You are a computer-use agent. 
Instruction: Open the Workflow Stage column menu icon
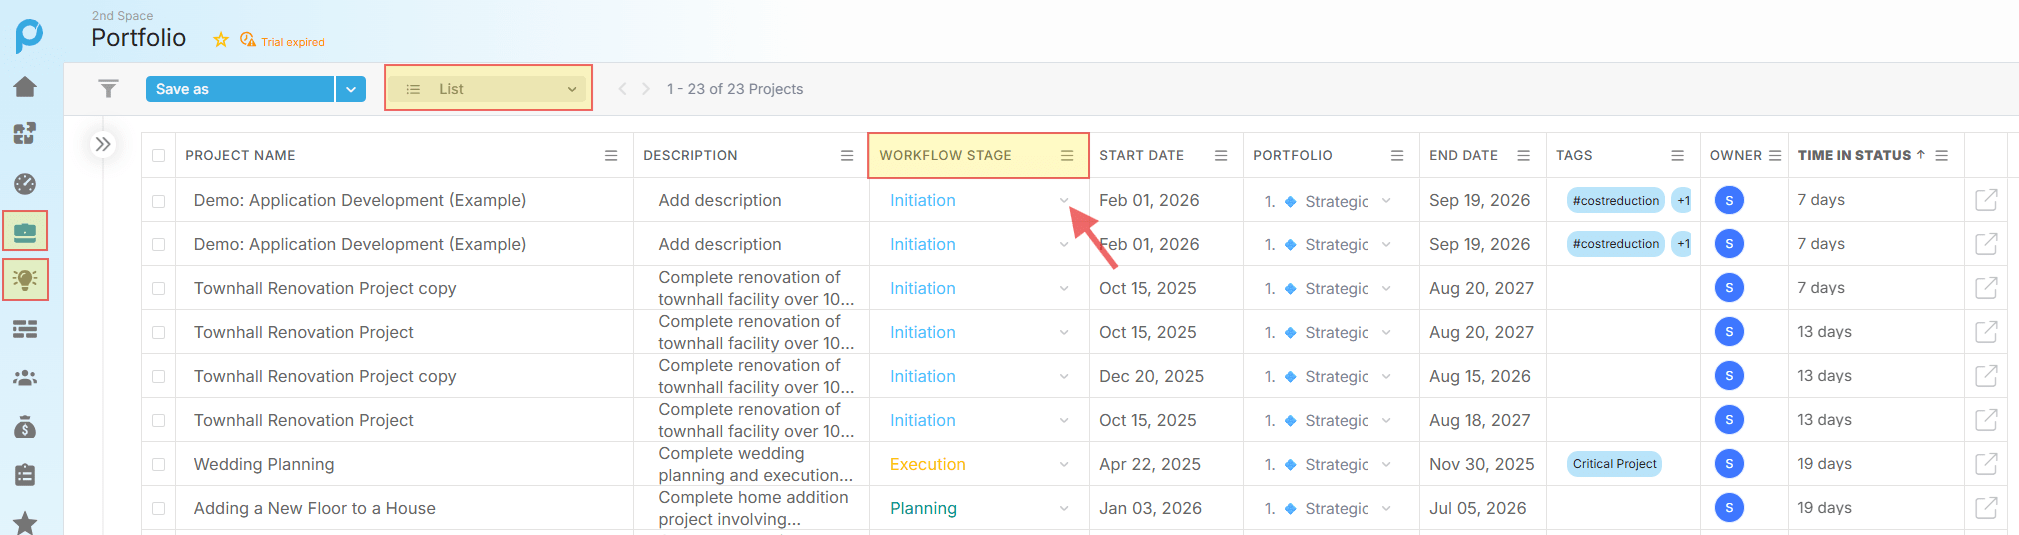click(x=1067, y=156)
